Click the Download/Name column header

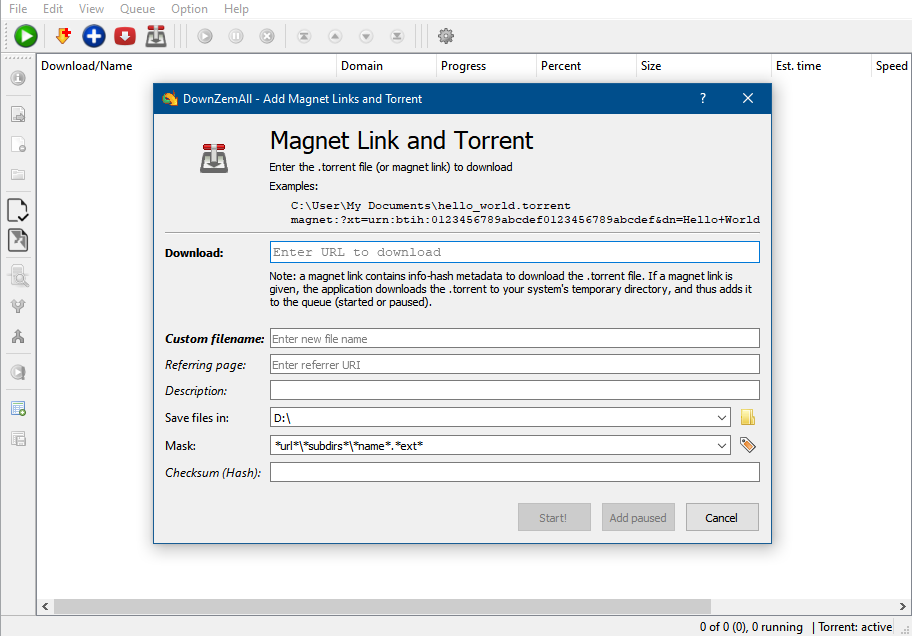(x=186, y=66)
